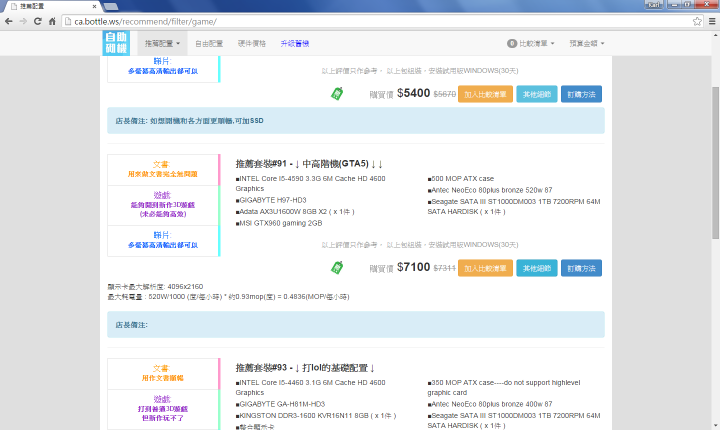This screenshot has height=430, width=720.
Task: Open the 硬件價格 menu item
Action: pos(252,43)
